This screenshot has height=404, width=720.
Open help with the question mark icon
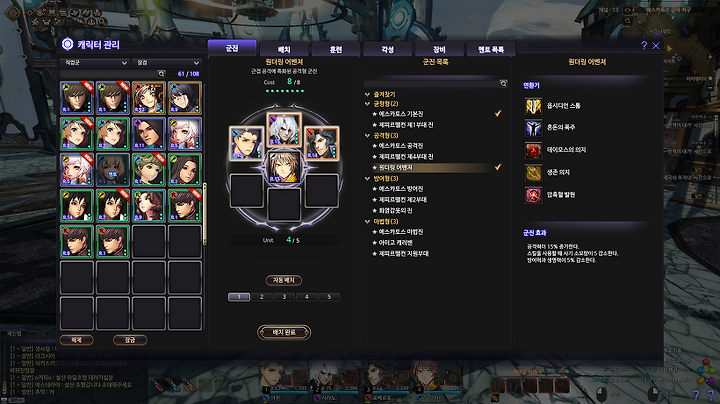[x=644, y=45]
